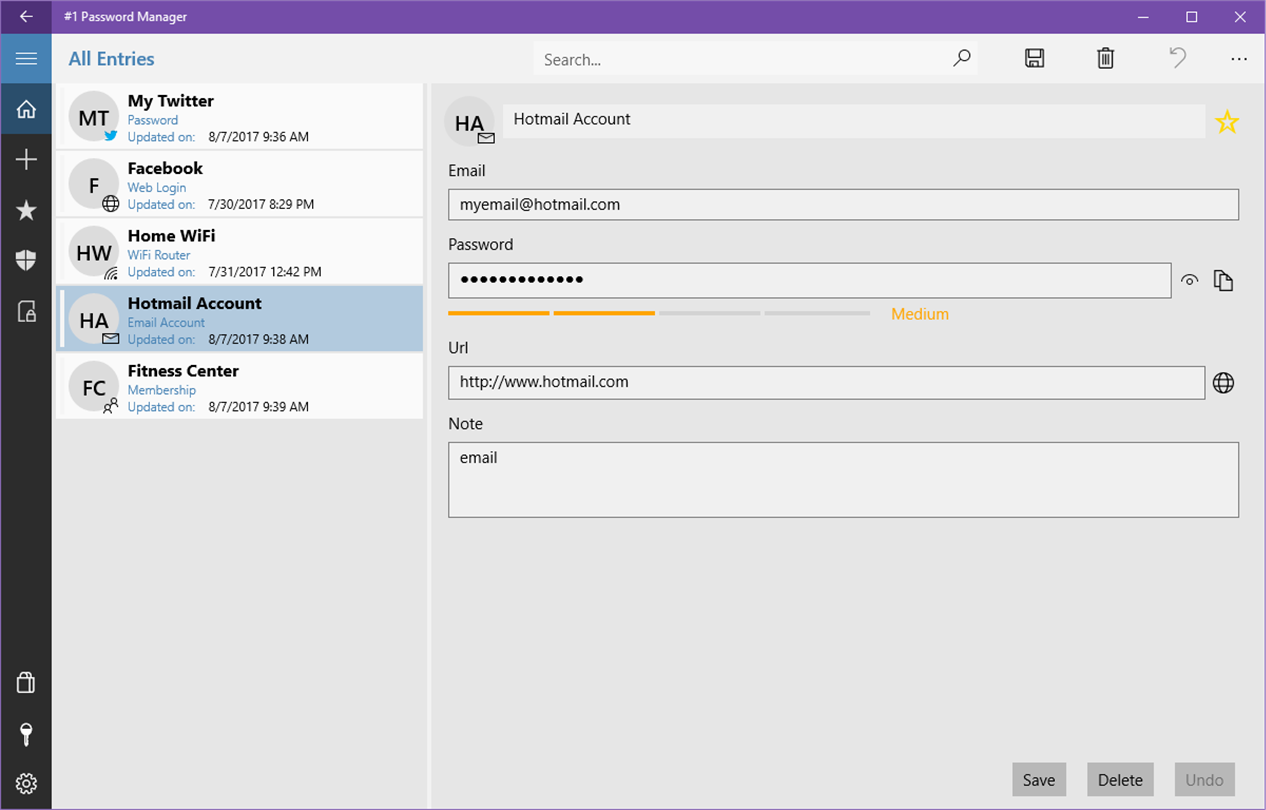Copy password with the copy icon

(1223, 281)
